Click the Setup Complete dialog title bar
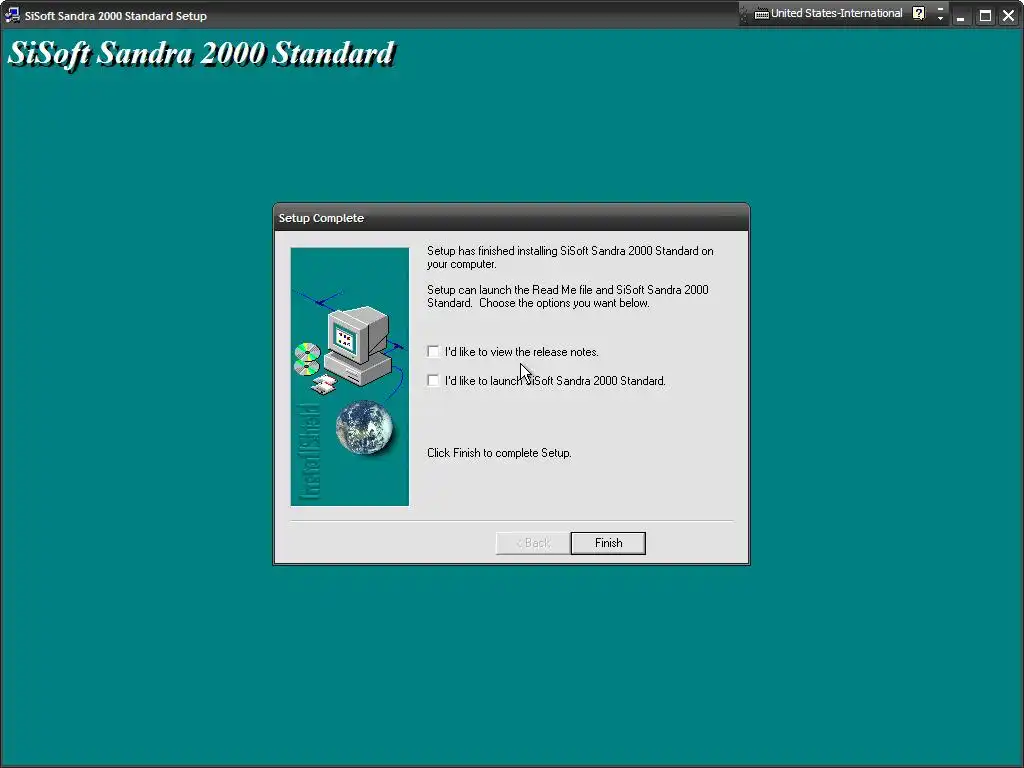 point(511,217)
